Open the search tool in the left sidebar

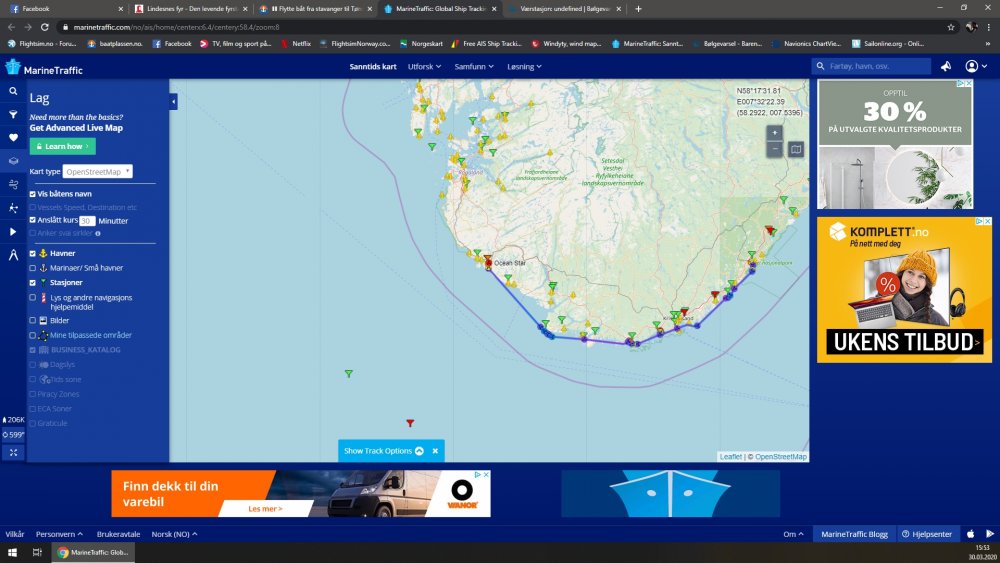click(13, 91)
